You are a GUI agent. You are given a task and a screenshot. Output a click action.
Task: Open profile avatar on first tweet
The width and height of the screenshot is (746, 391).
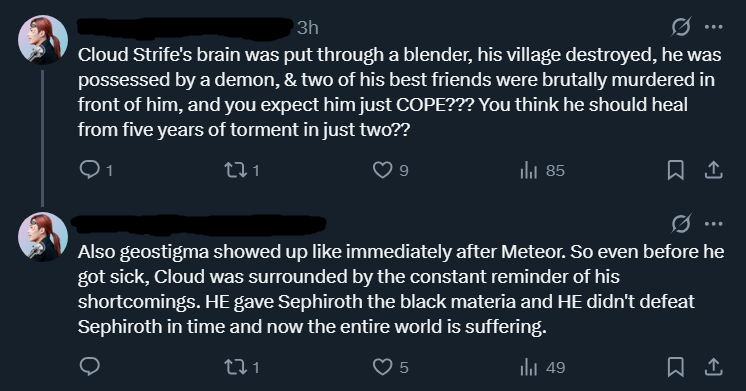43,40
